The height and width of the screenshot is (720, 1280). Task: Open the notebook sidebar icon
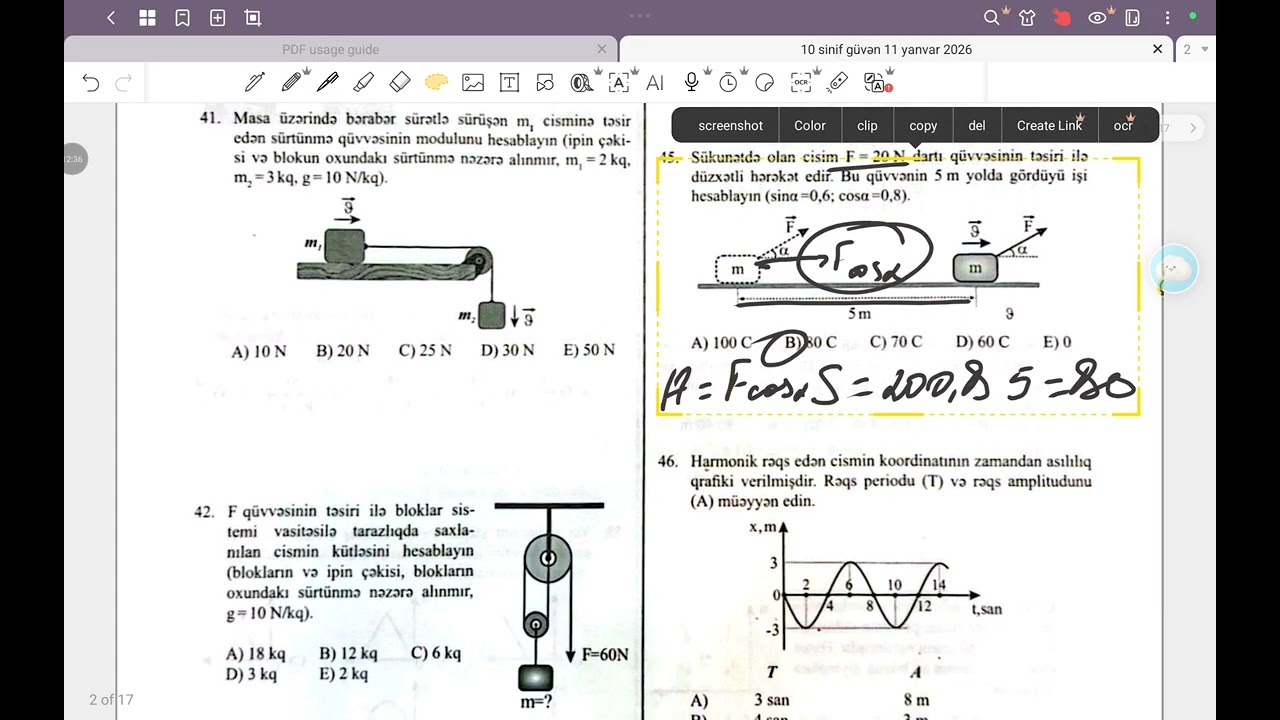[x=1132, y=18]
